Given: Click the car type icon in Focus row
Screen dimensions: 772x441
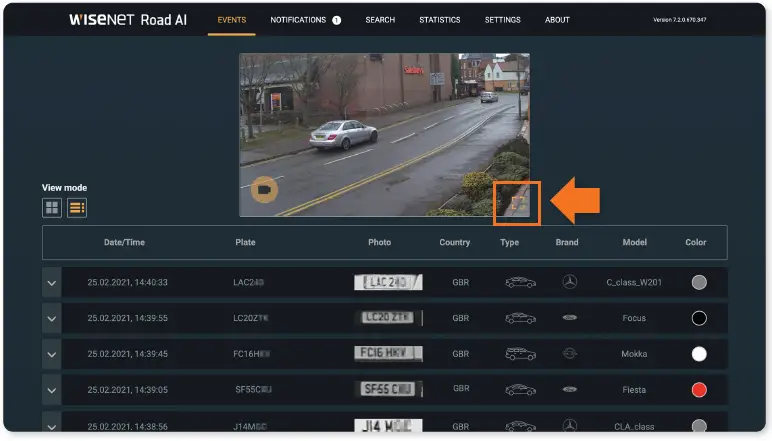Looking at the screenshot, I should pyautogui.click(x=520, y=318).
